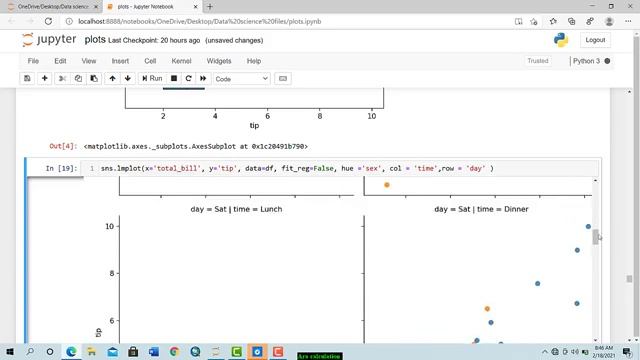
Task: Open the Collections icon
Action: (x=571, y=21)
